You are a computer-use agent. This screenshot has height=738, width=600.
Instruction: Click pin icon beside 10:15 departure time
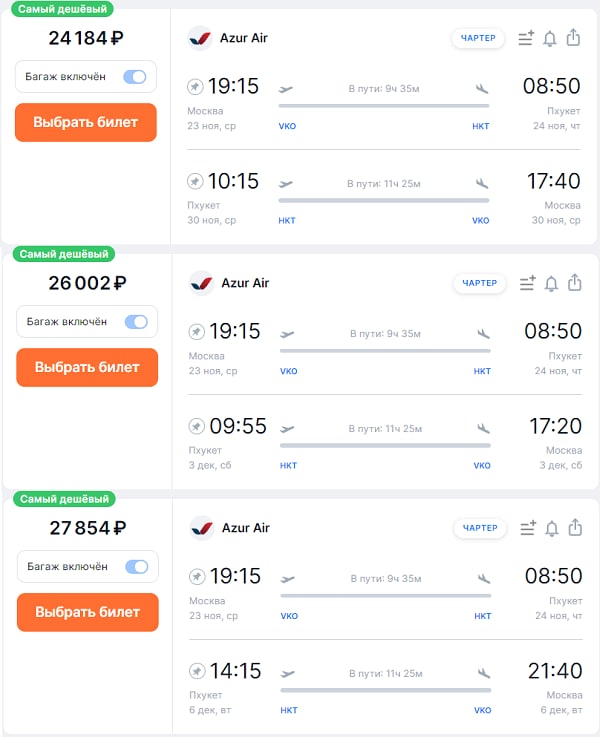196,181
